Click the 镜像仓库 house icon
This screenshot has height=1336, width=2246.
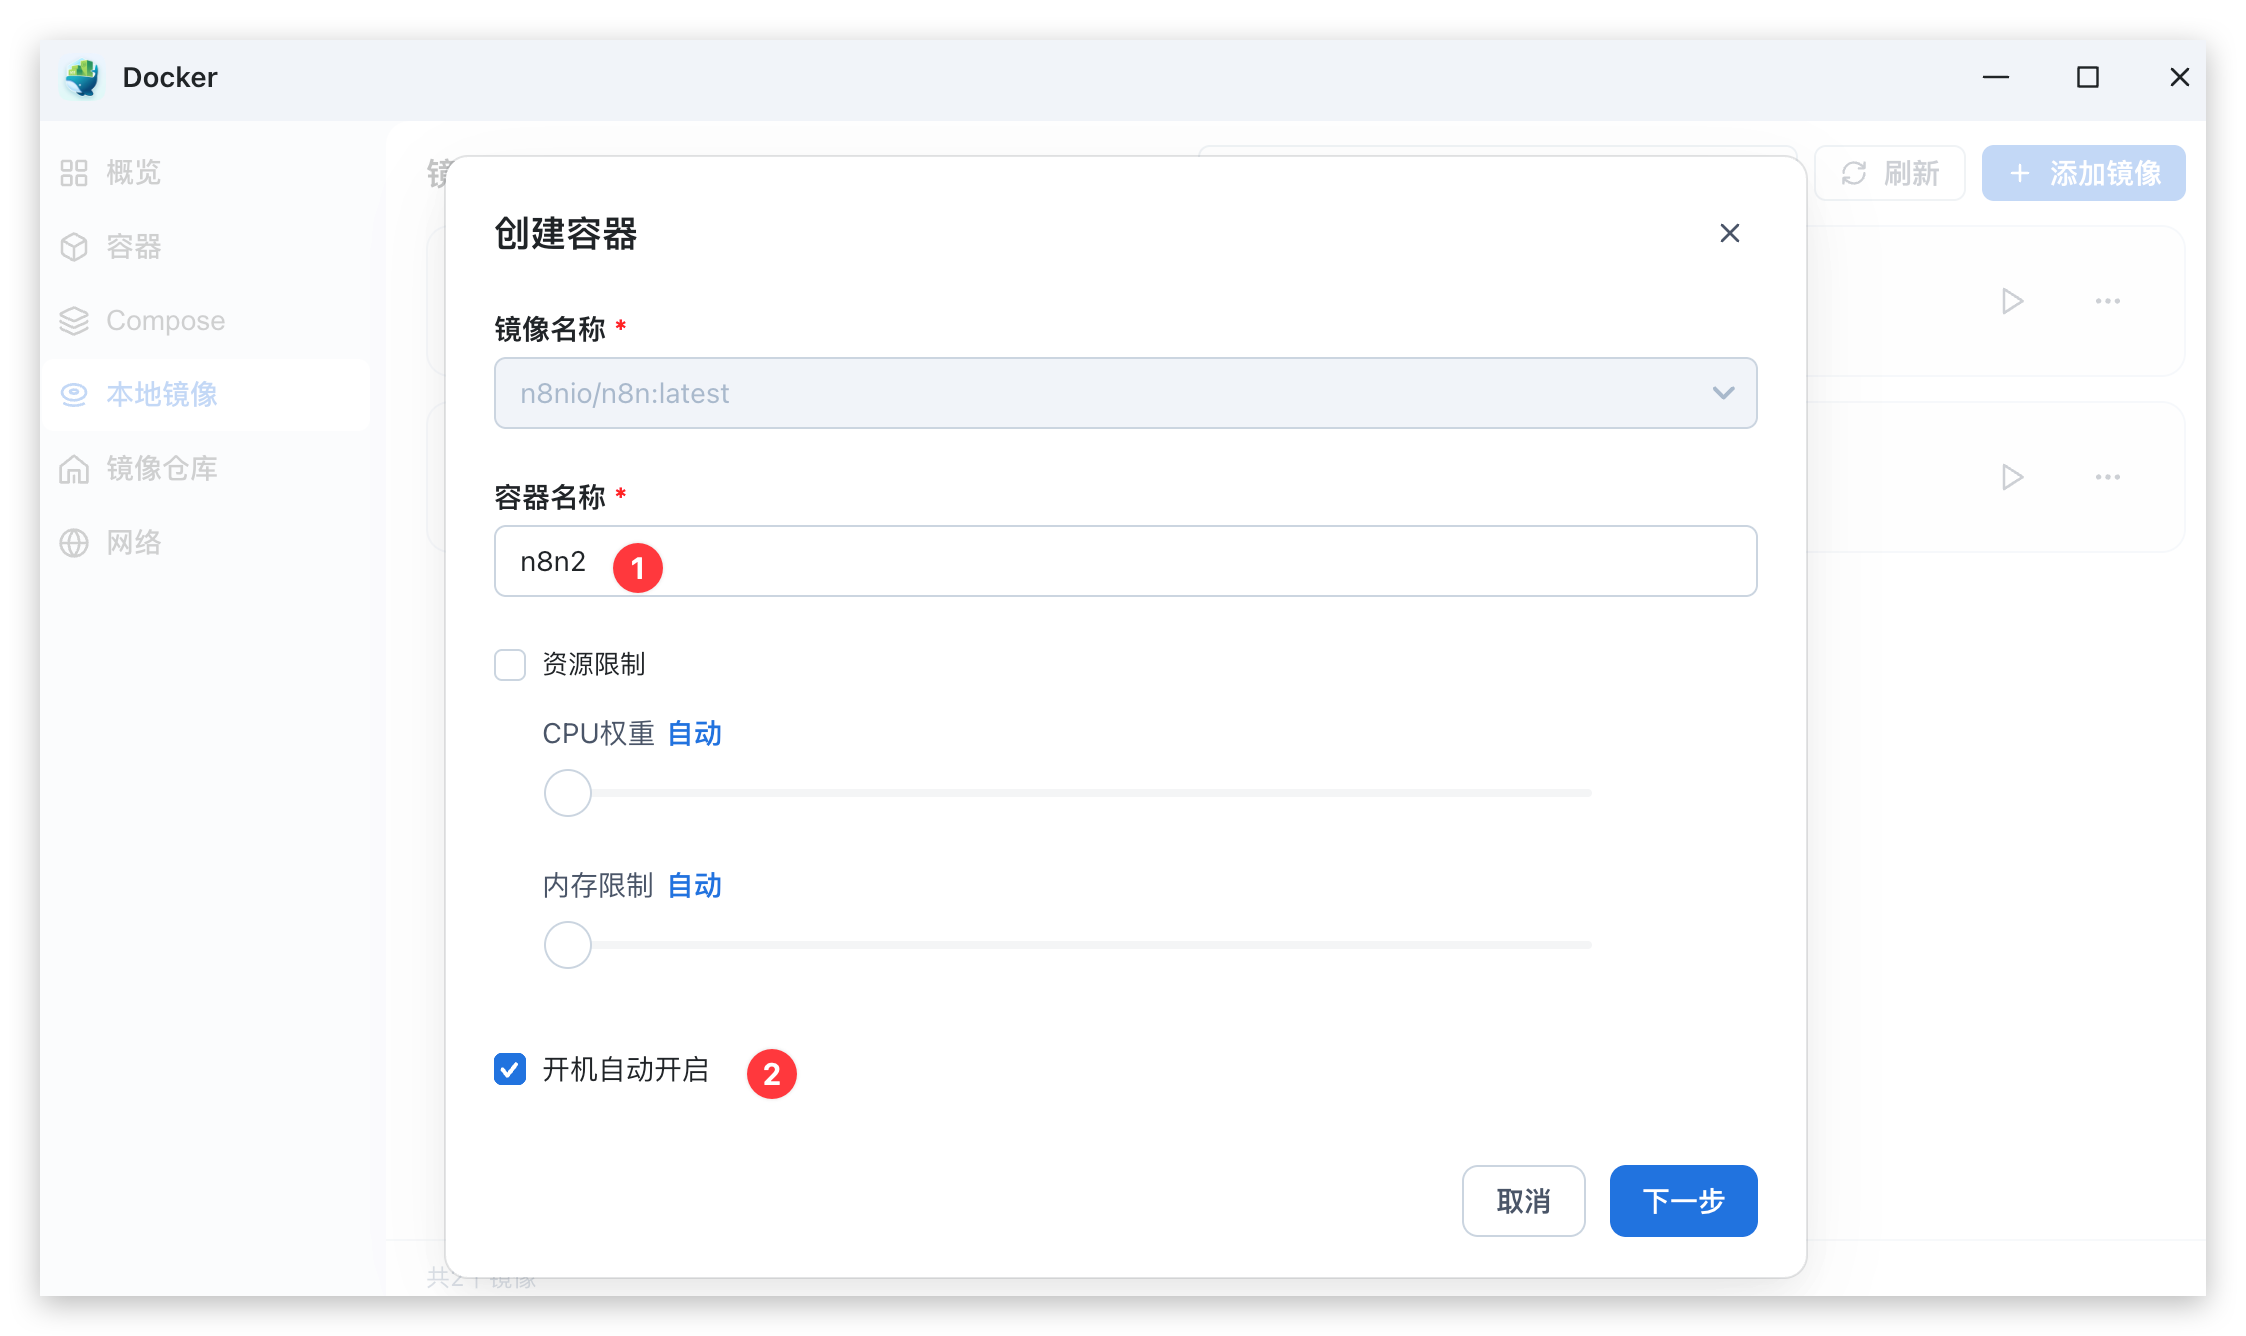74,469
